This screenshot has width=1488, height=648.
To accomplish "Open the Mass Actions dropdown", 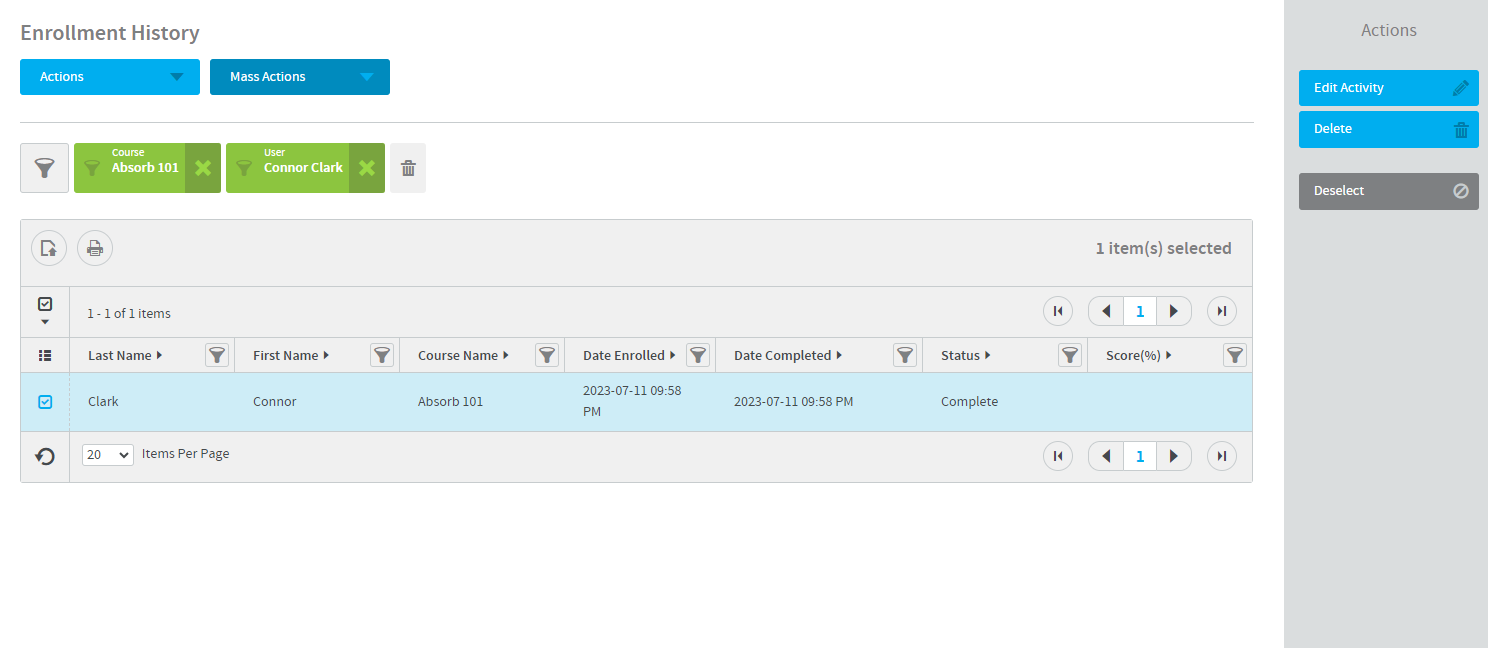I will tap(300, 77).
